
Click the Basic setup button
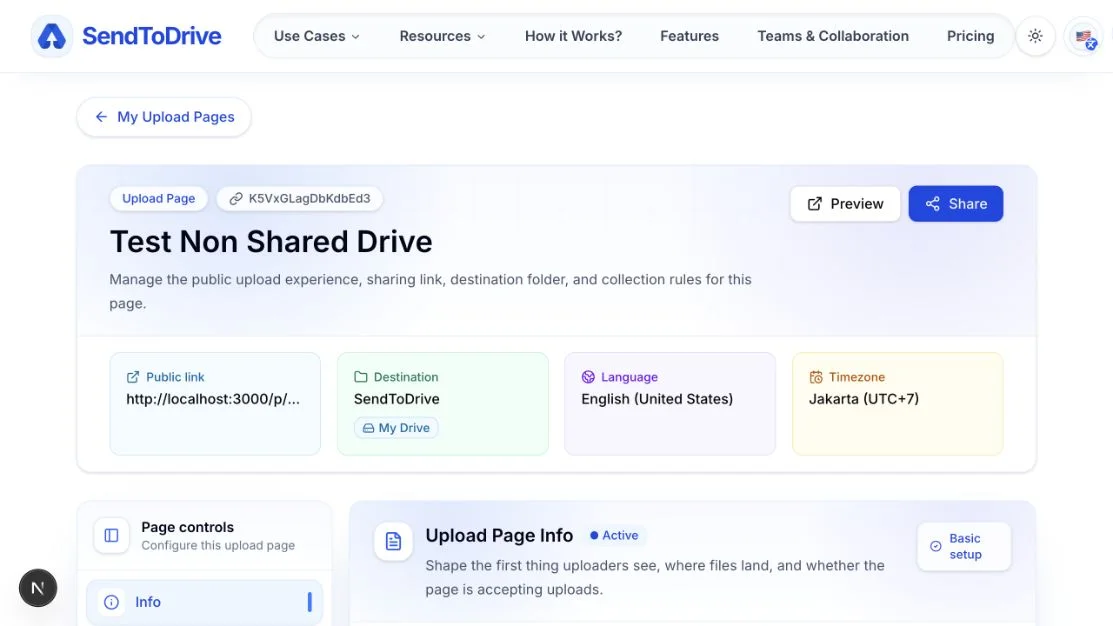tap(964, 547)
